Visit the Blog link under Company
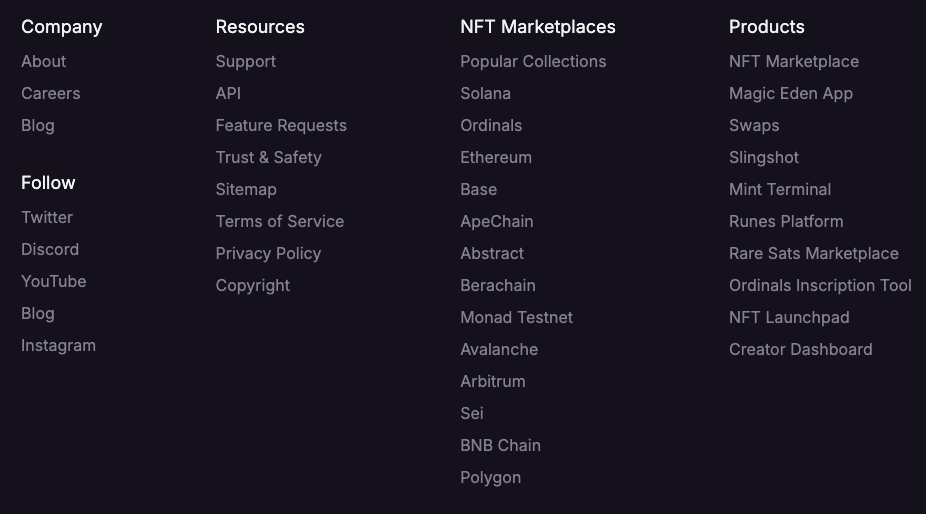The width and height of the screenshot is (926, 514). [38, 125]
